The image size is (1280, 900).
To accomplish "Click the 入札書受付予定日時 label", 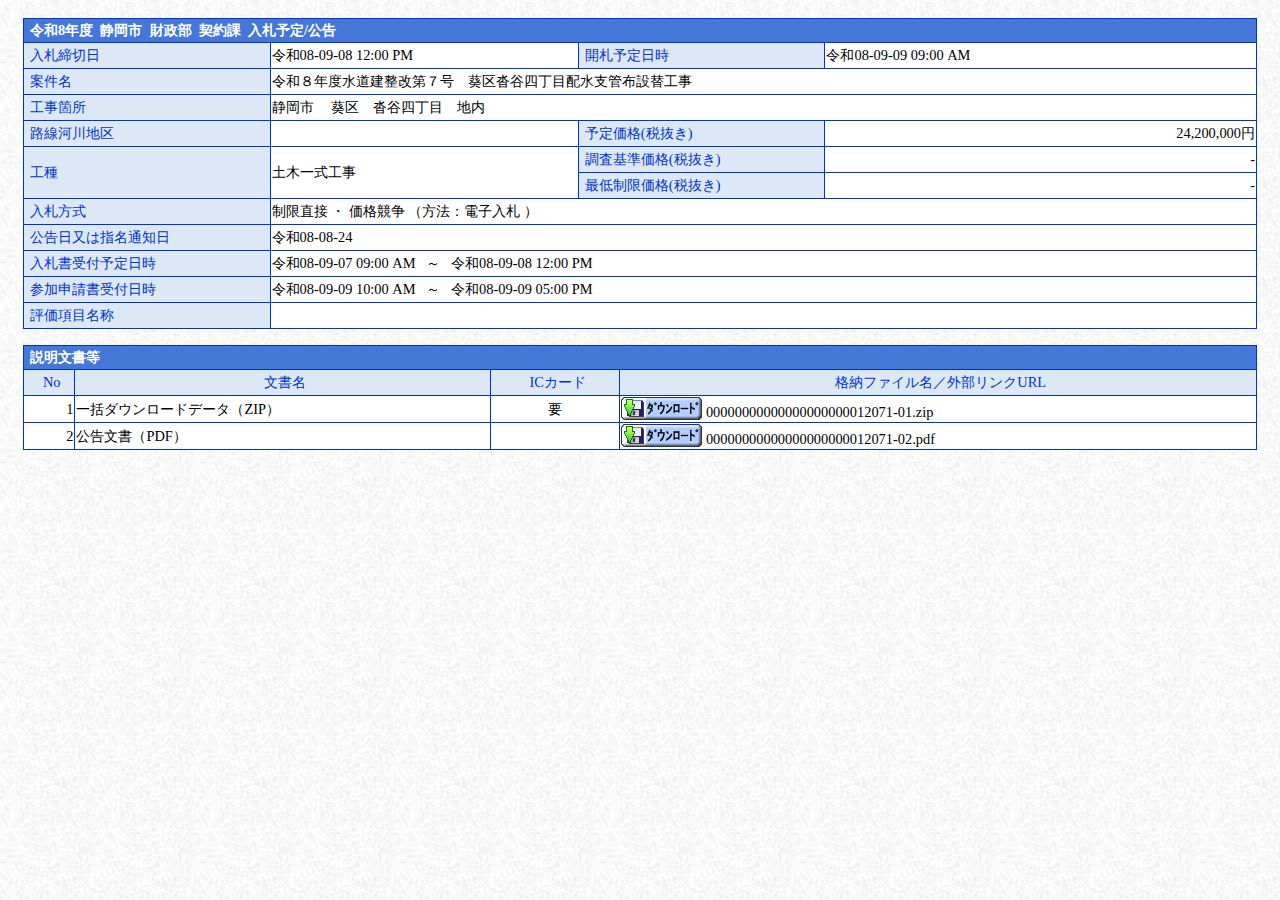I will (x=93, y=264).
